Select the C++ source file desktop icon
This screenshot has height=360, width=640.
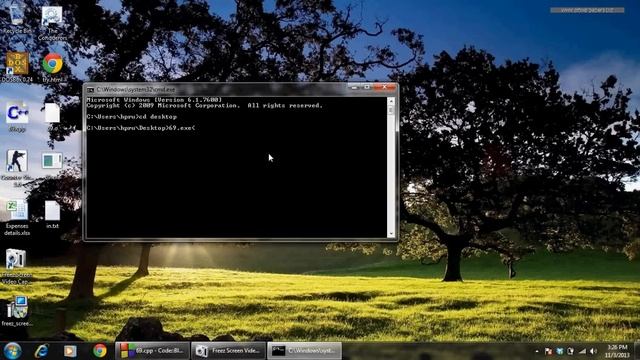(x=17, y=117)
